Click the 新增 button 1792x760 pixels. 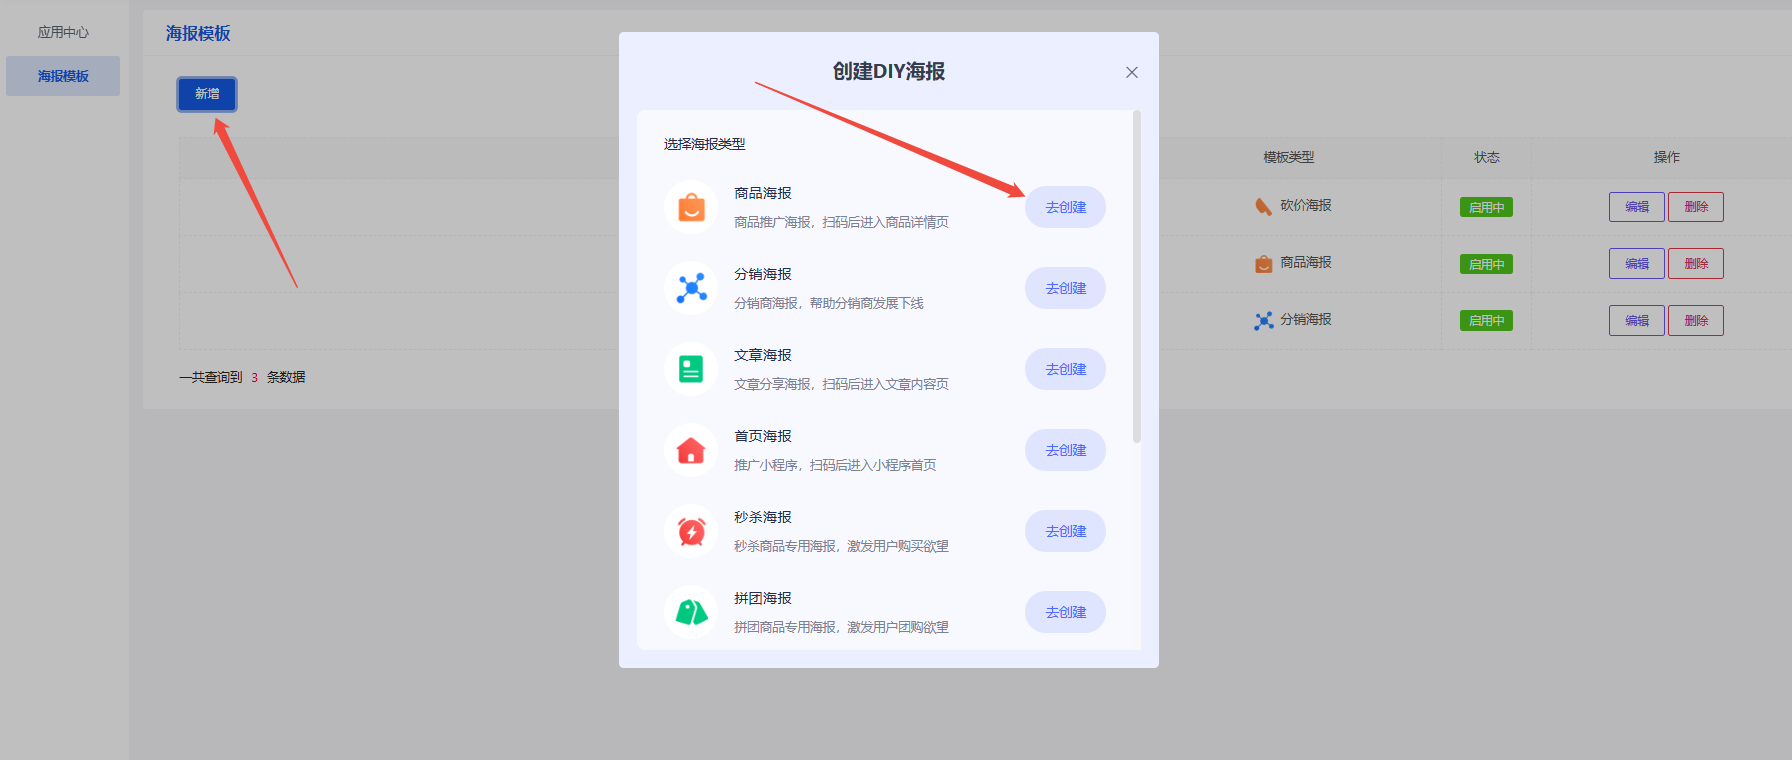pos(207,94)
